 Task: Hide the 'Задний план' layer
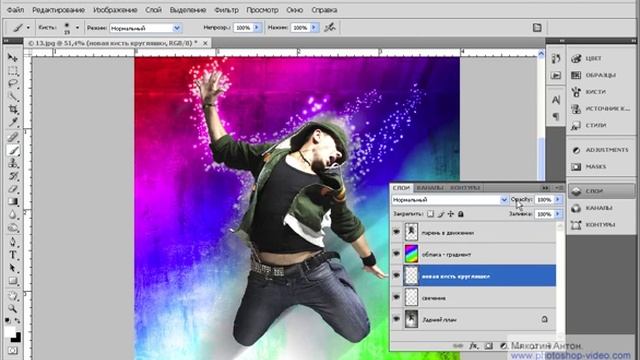click(x=396, y=319)
